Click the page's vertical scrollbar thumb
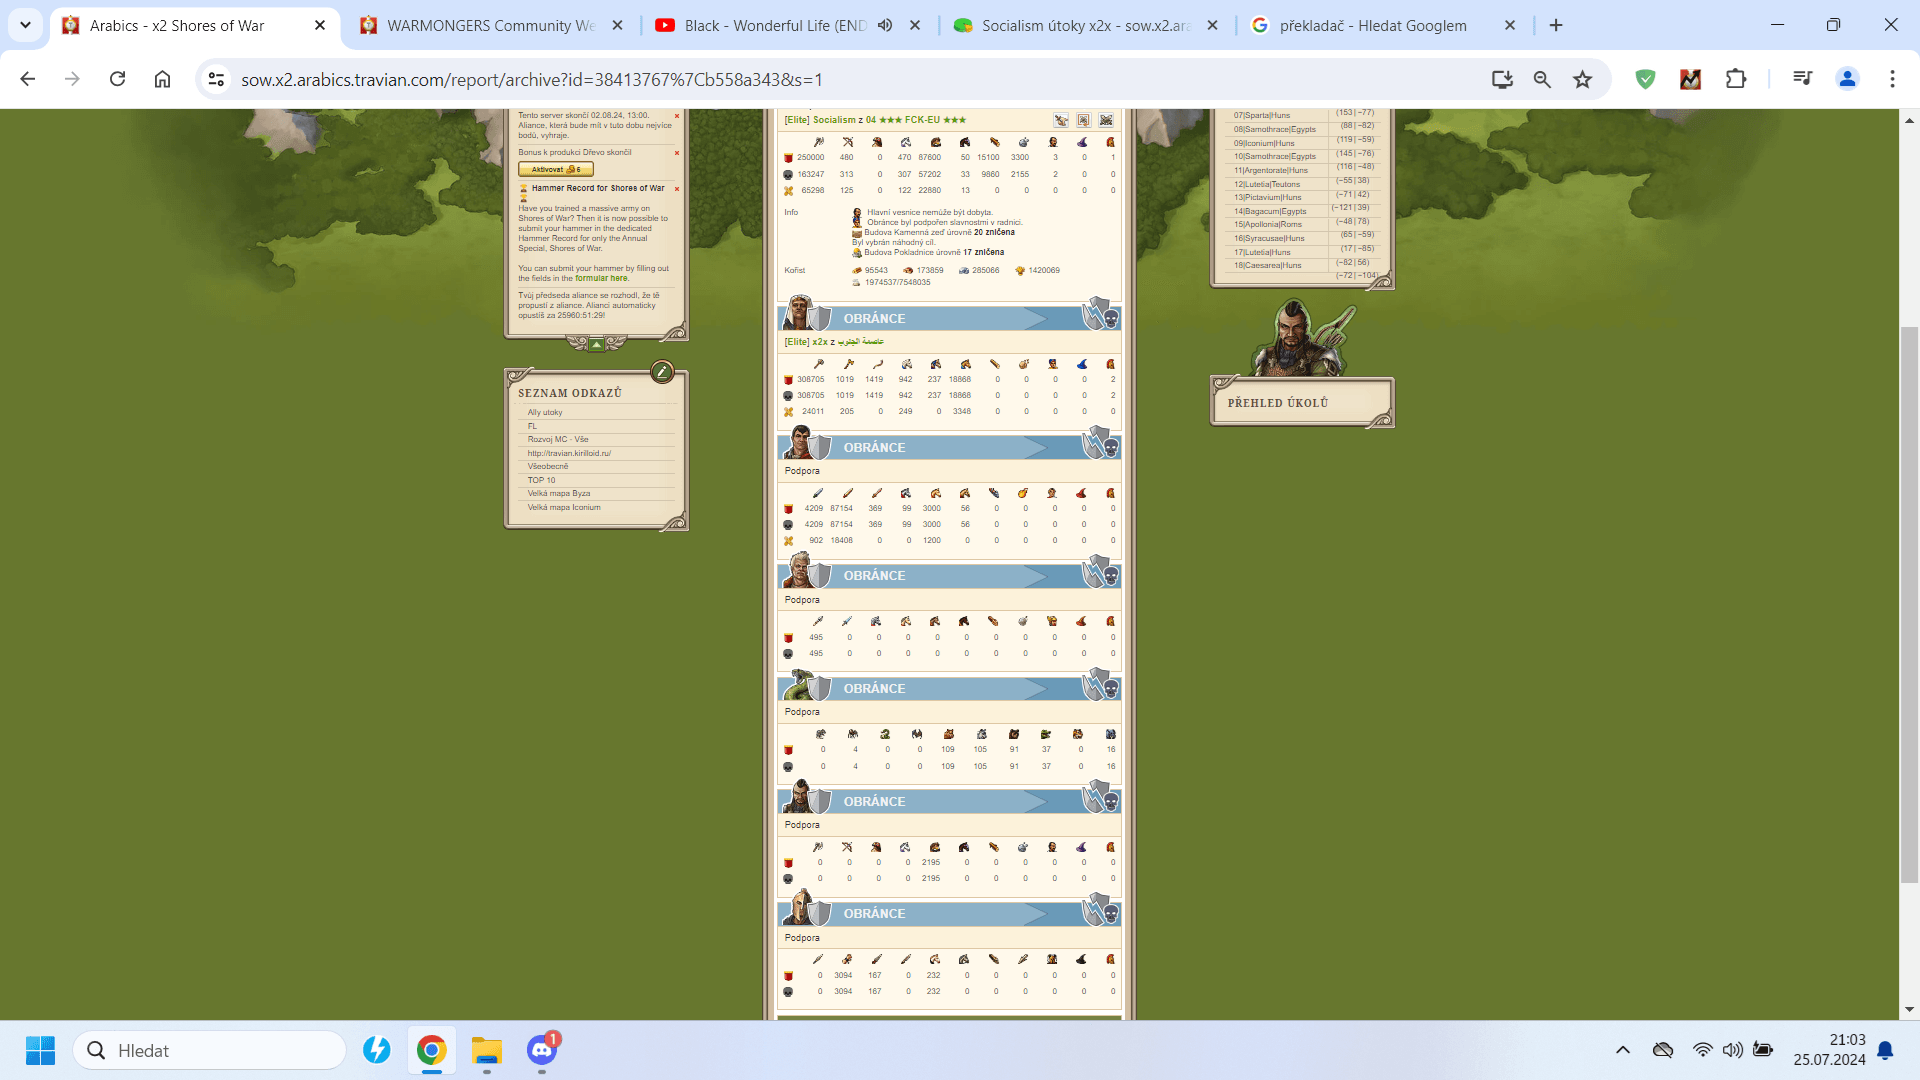1920x1080 pixels. 1909,605
